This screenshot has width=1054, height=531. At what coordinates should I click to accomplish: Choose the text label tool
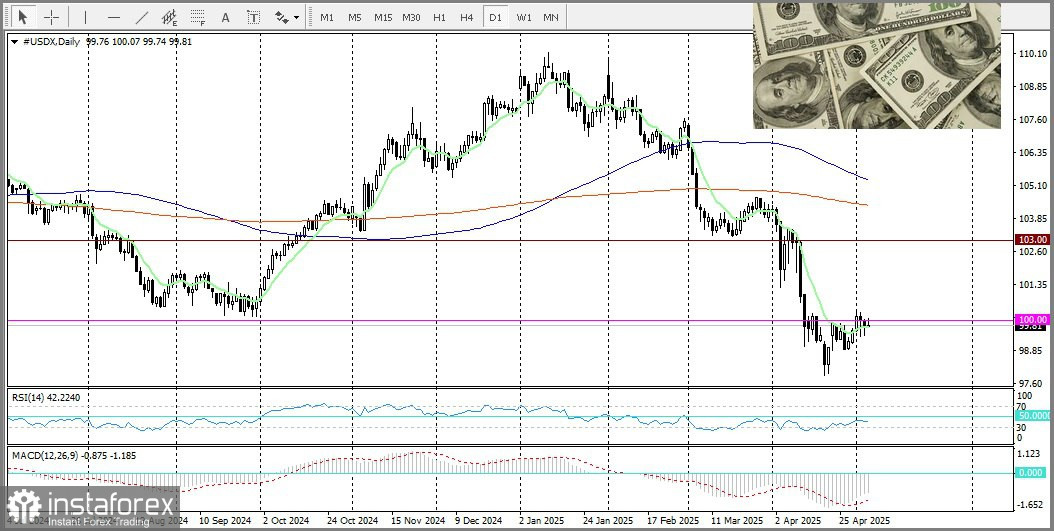[x=253, y=17]
